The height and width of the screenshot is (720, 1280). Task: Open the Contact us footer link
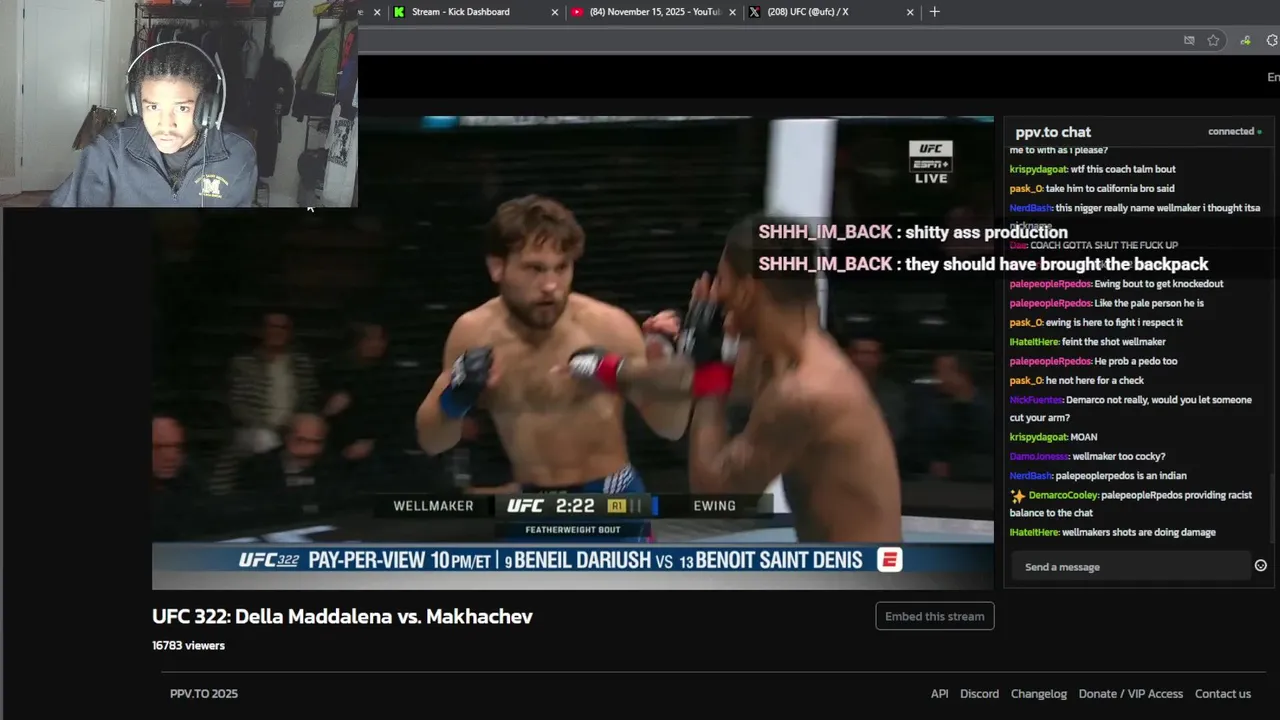tap(1223, 694)
